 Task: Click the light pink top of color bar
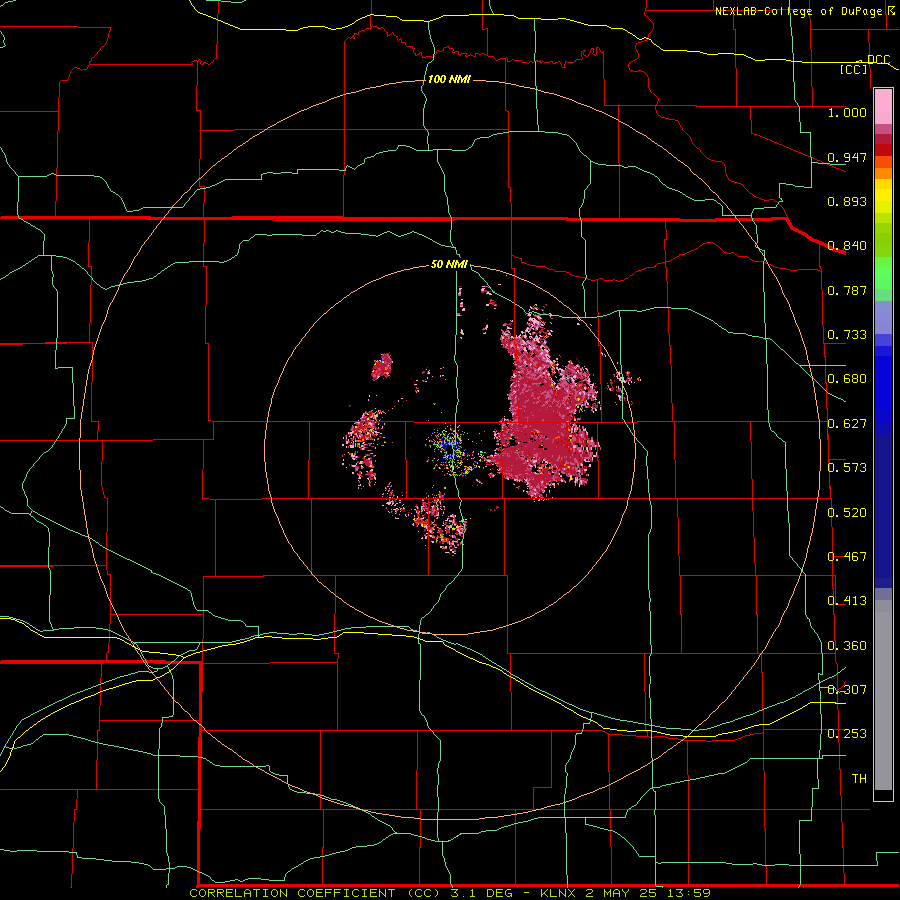(883, 106)
